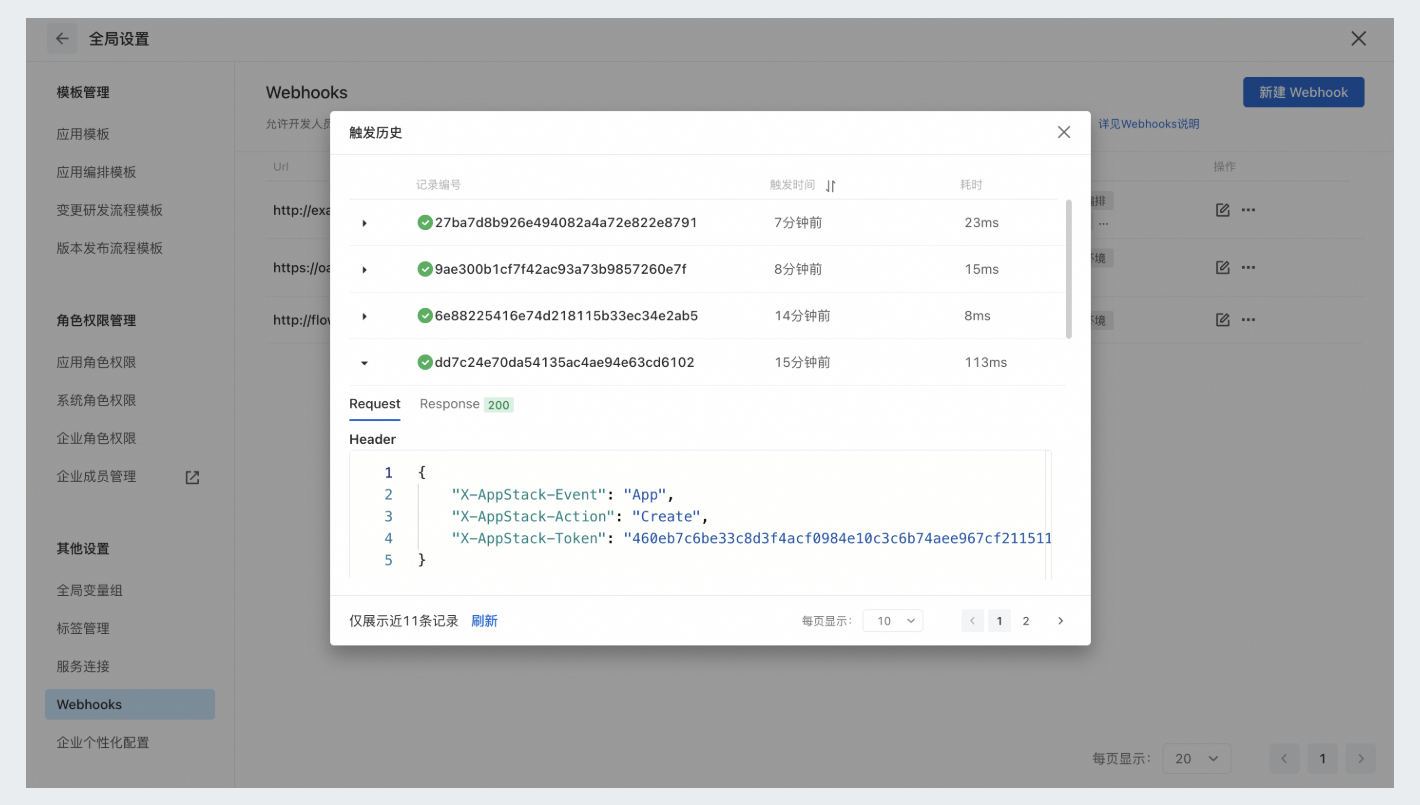The height and width of the screenshot is (805, 1420).
Task: Expand record 27ba7d8b926e494082a4a72e822e8791
Action: 364,223
